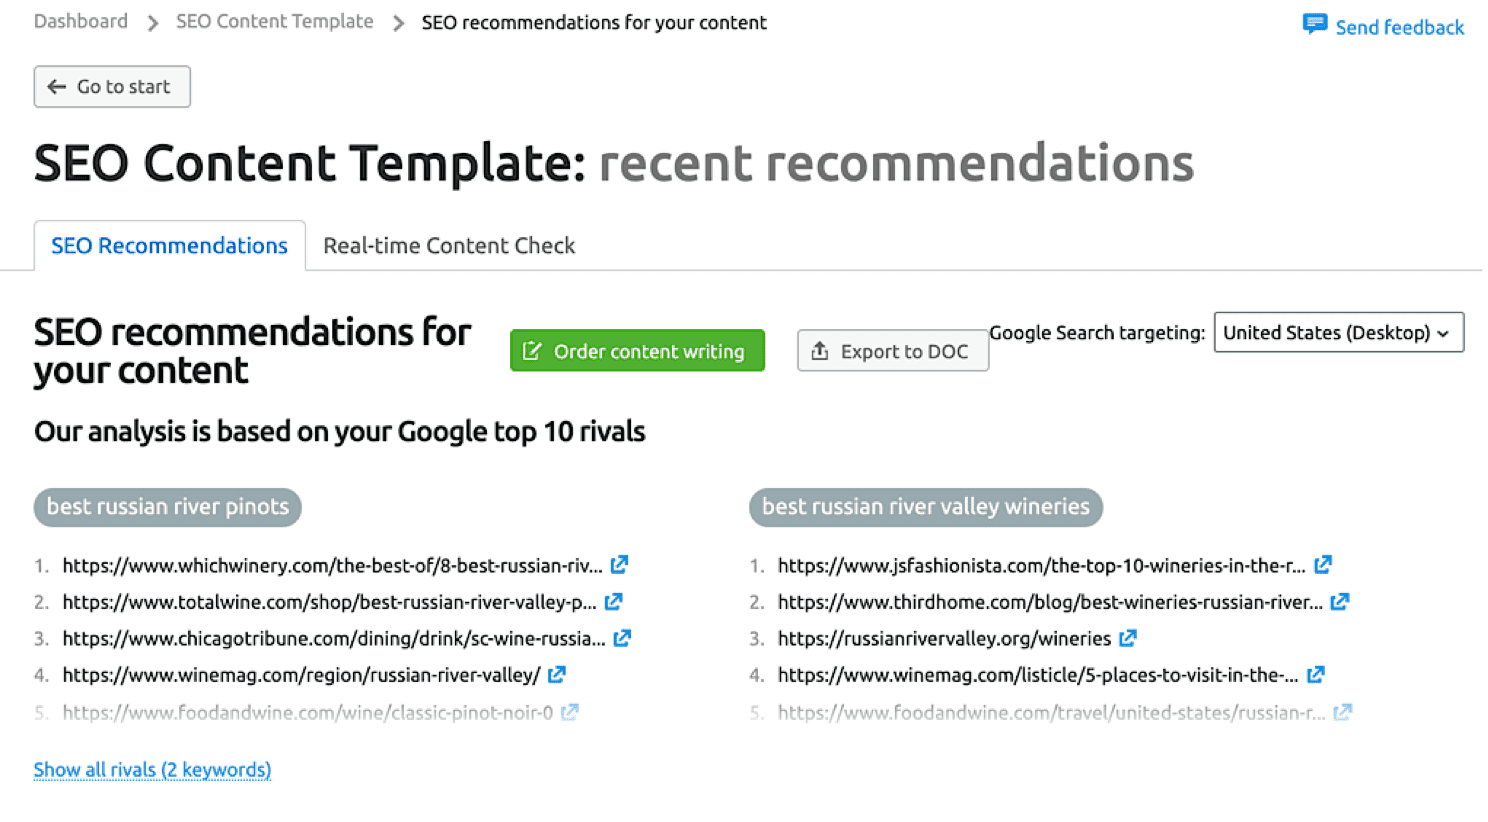Click Show all rivals (2 keywords) link
Screen dimensions: 1488x822
click(152, 769)
